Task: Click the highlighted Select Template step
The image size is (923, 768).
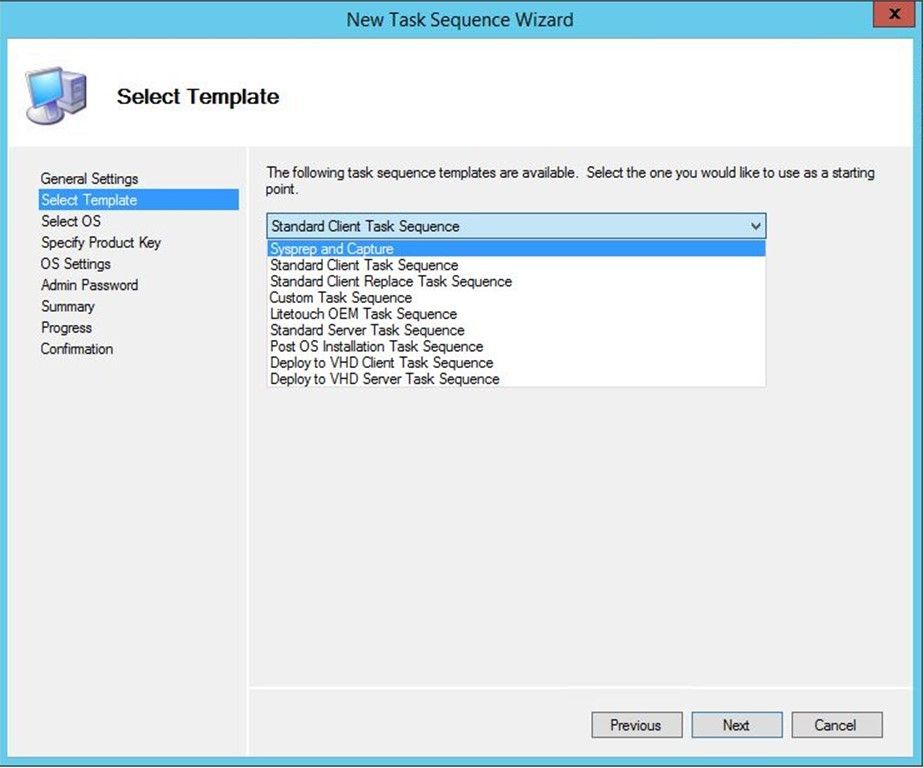Action: pos(139,200)
